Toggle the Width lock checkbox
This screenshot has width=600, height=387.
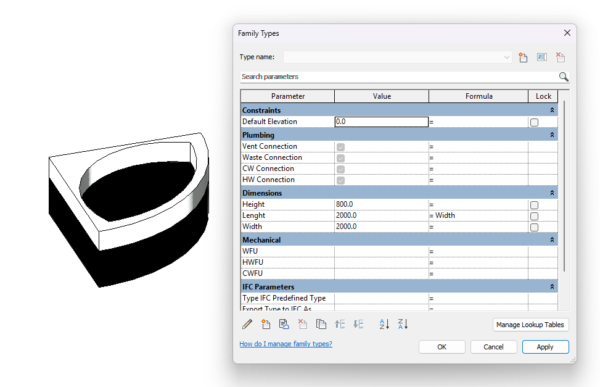pos(534,227)
